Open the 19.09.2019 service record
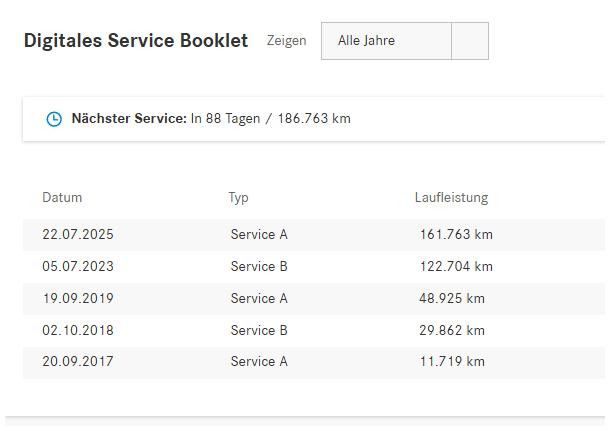The width and height of the screenshot is (610, 431). 314,298
